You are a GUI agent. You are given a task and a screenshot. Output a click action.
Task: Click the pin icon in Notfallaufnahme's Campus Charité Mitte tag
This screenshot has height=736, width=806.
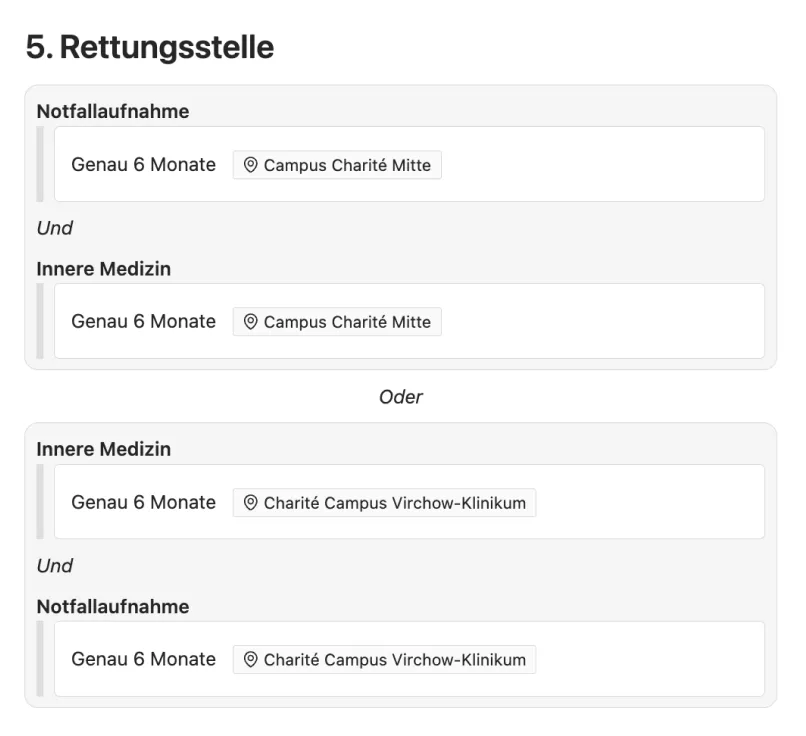(250, 166)
